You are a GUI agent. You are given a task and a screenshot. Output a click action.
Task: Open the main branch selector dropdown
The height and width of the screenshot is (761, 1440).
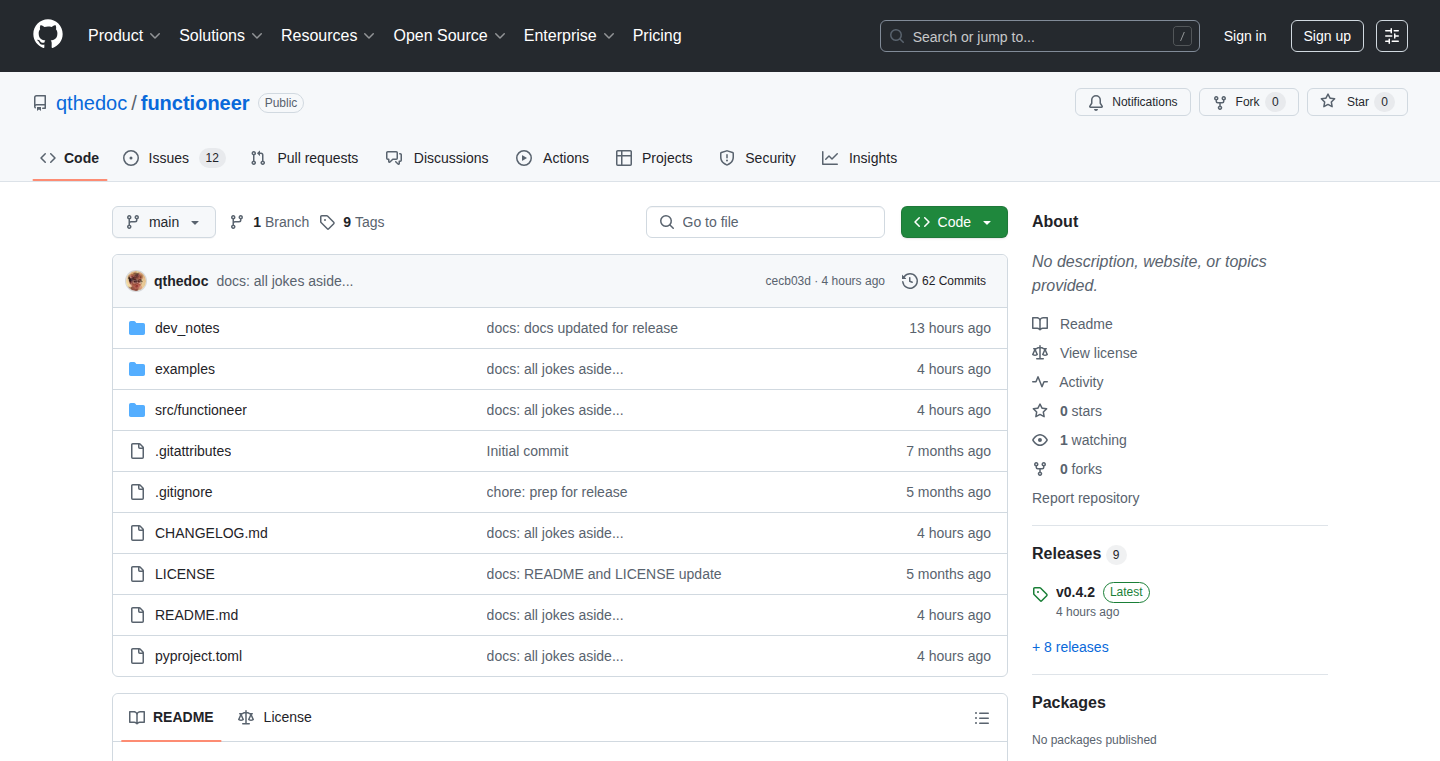(164, 222)
